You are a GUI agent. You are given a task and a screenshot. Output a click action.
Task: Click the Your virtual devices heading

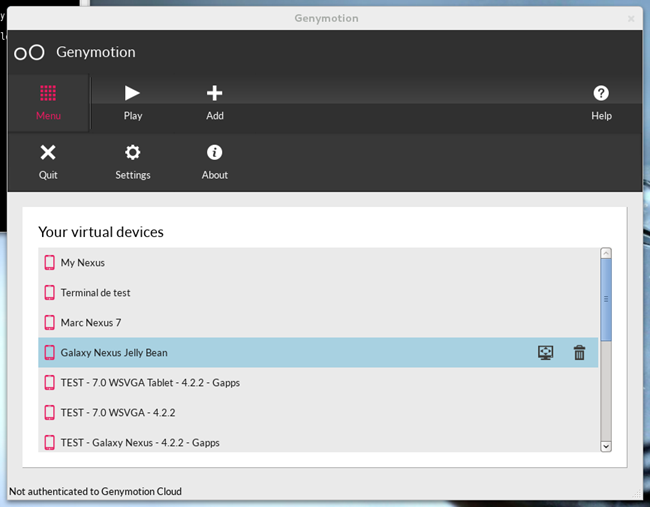101,232
